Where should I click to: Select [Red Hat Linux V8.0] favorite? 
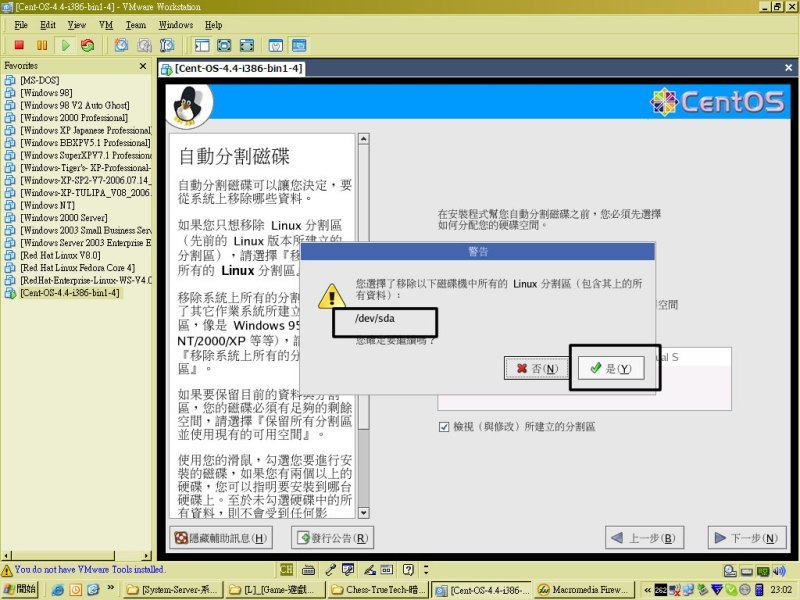pos(60,255)
